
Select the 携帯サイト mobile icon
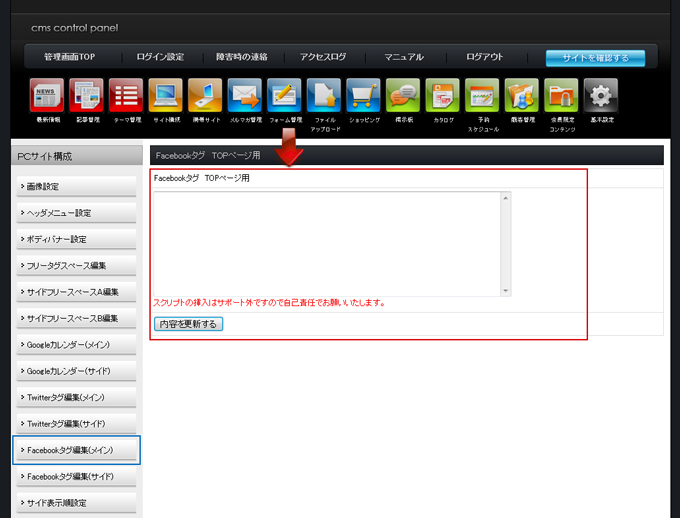[x=205, y=96]
